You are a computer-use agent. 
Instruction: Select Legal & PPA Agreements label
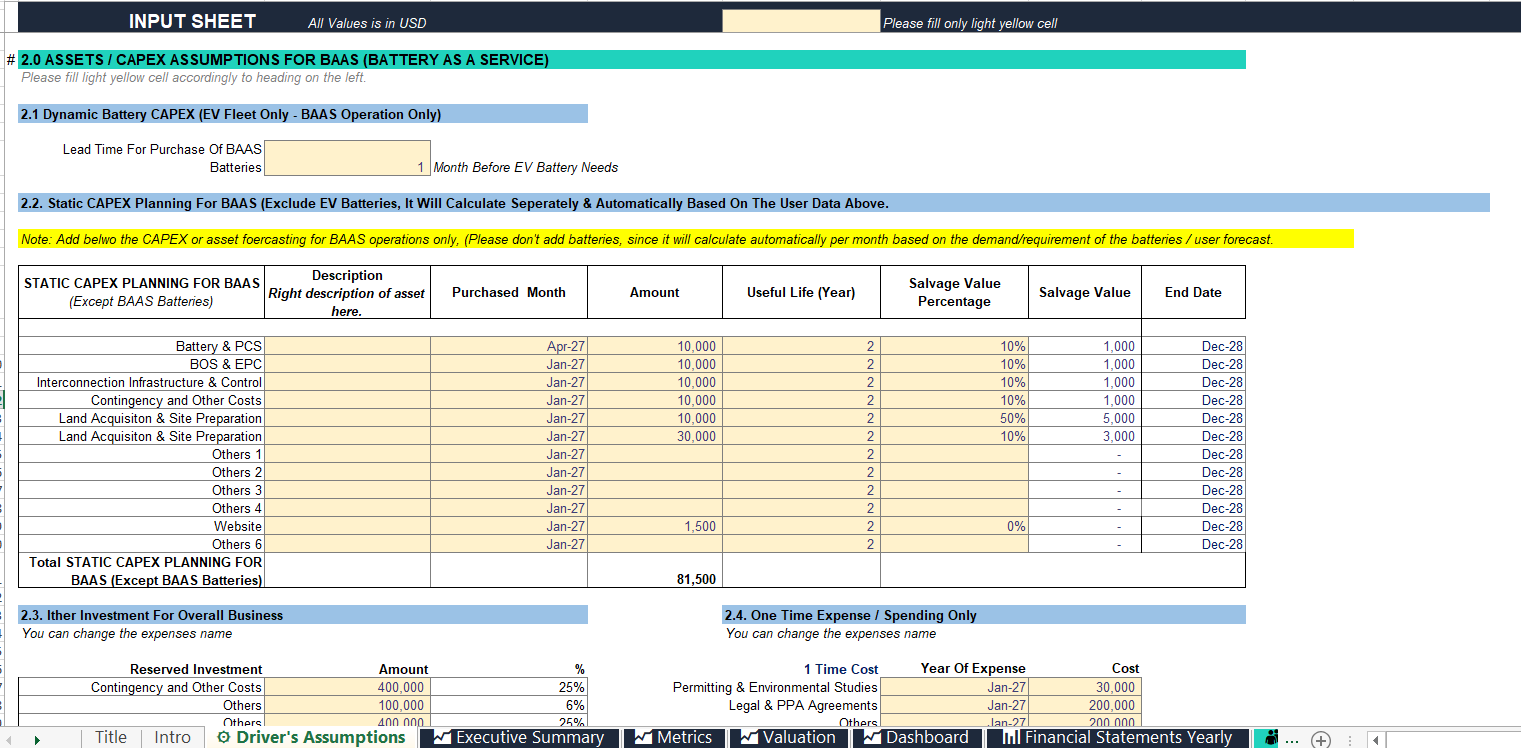pyautogui.click(x=803, y=705)
